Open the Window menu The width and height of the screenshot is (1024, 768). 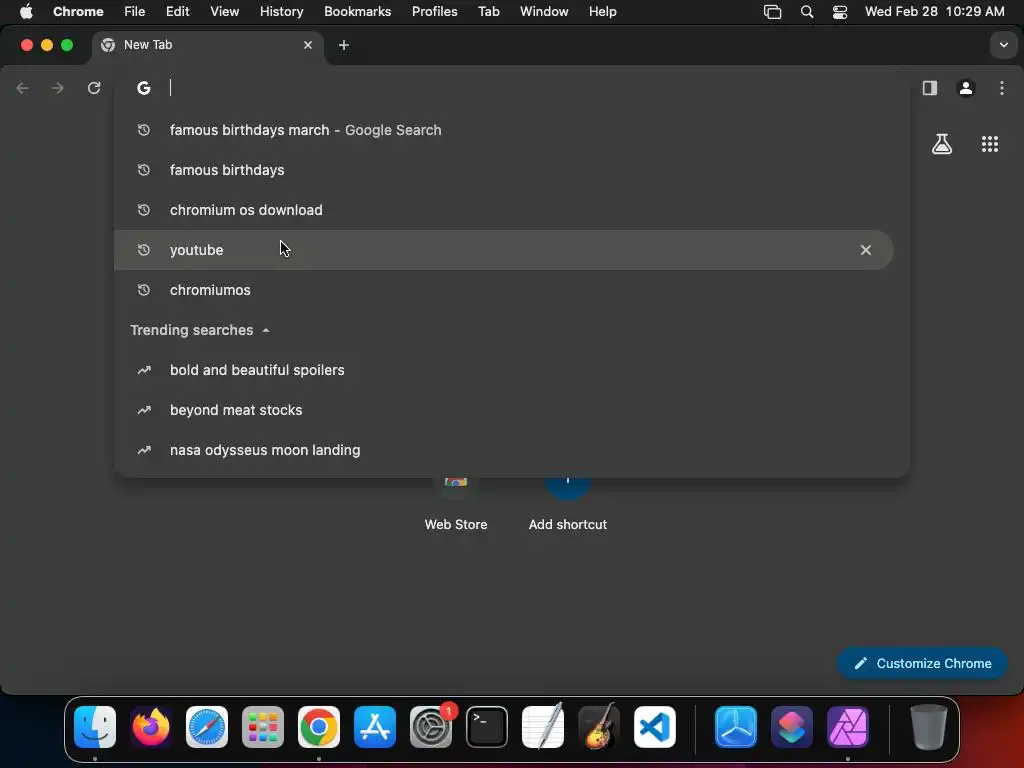click(x=544, y=11)
